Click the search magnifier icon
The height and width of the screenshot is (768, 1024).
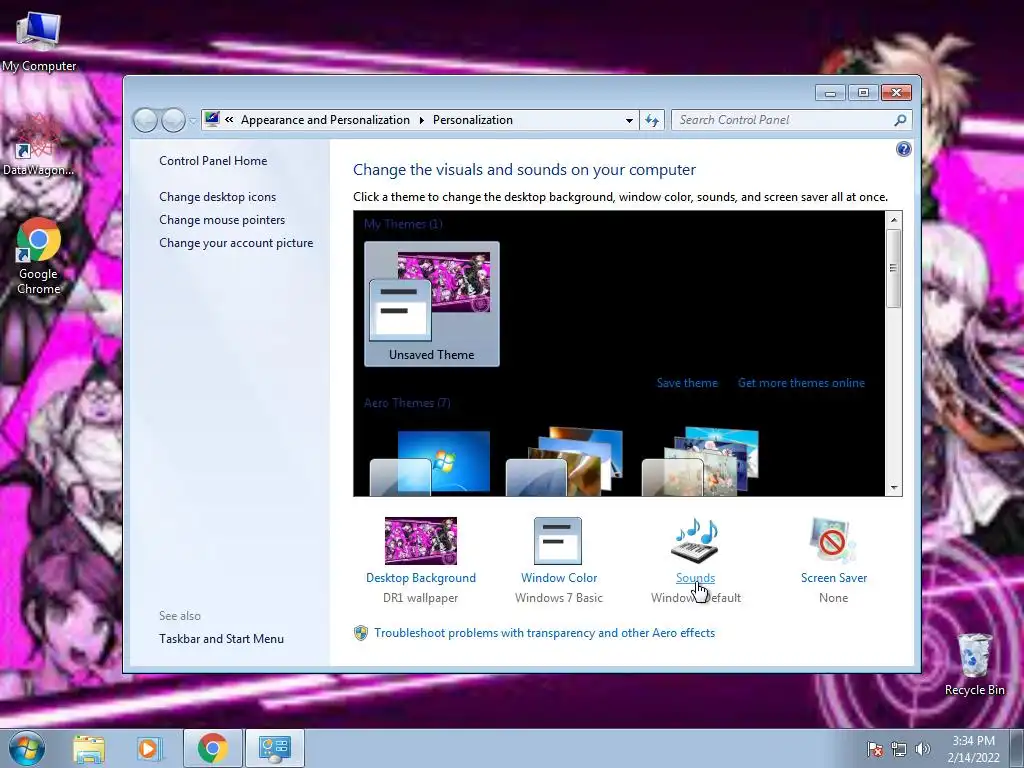(900, 120)
